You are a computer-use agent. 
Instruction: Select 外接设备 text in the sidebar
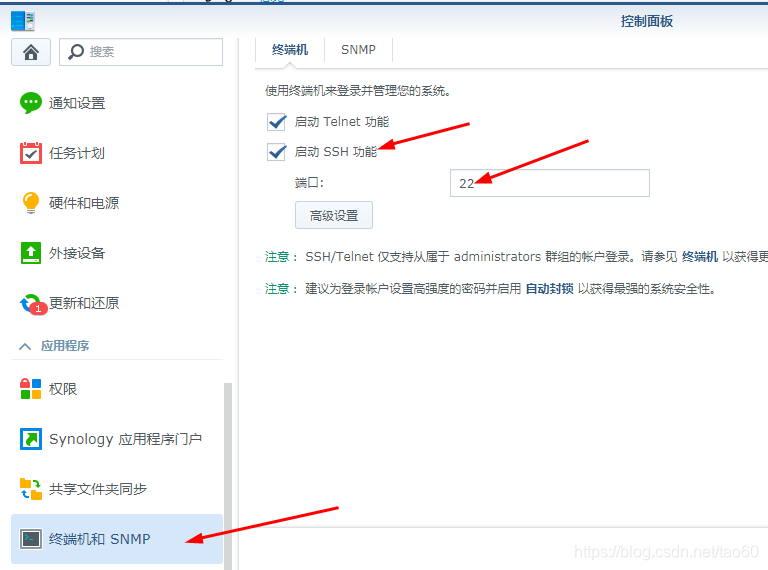coord(77,253)
